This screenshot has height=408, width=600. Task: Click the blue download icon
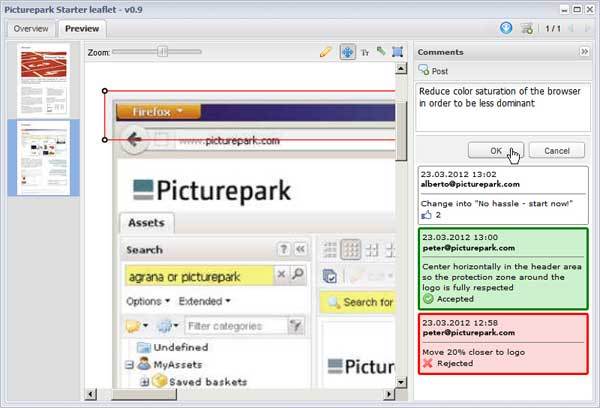pos(506,28)
